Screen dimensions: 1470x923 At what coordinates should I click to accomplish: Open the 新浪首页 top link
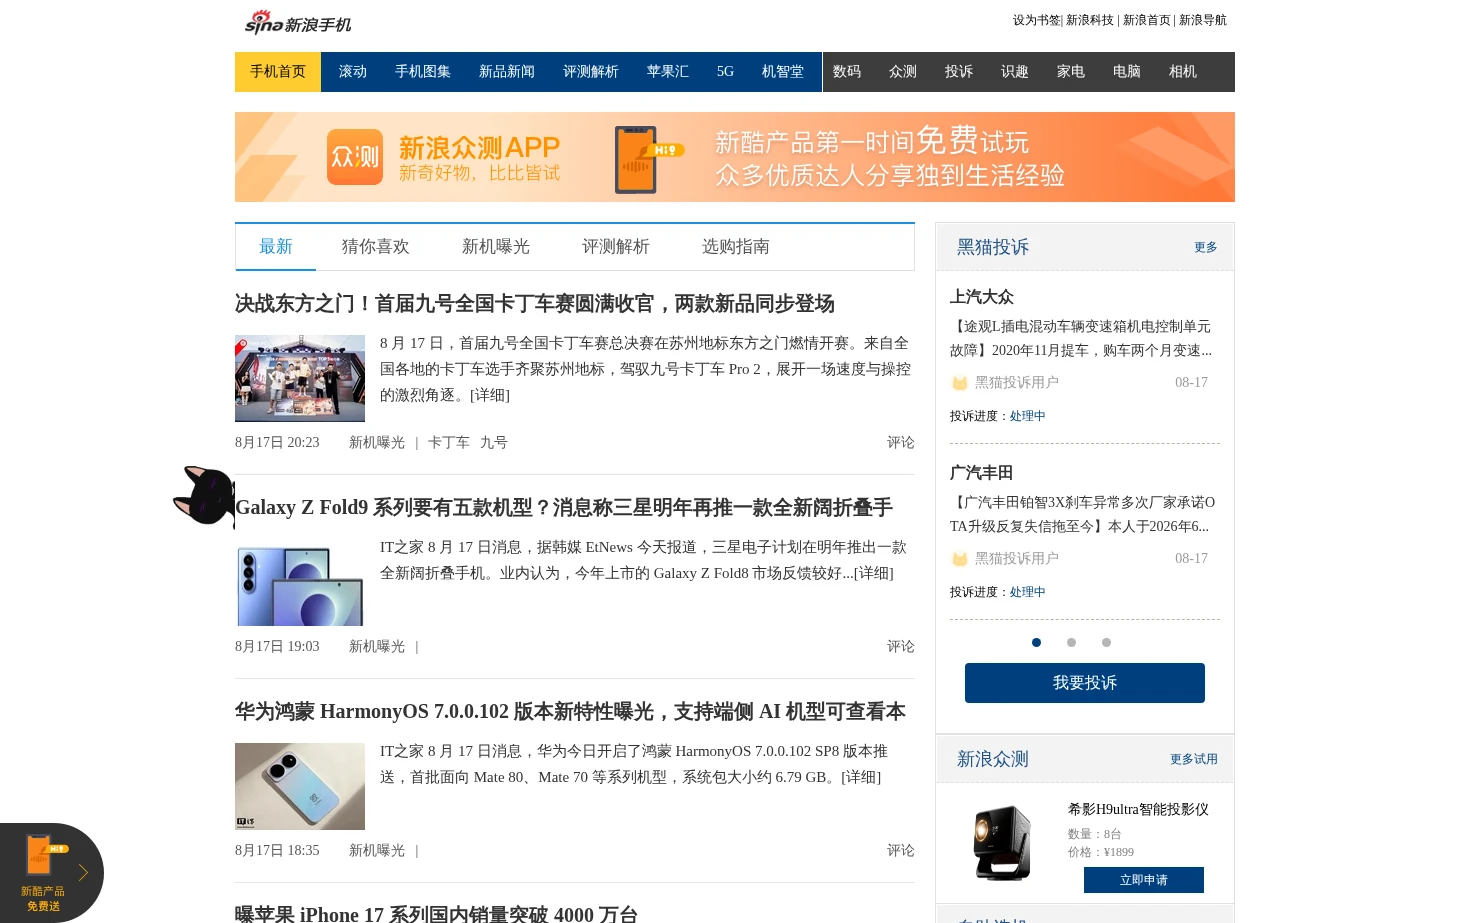tap(1146, 20)
